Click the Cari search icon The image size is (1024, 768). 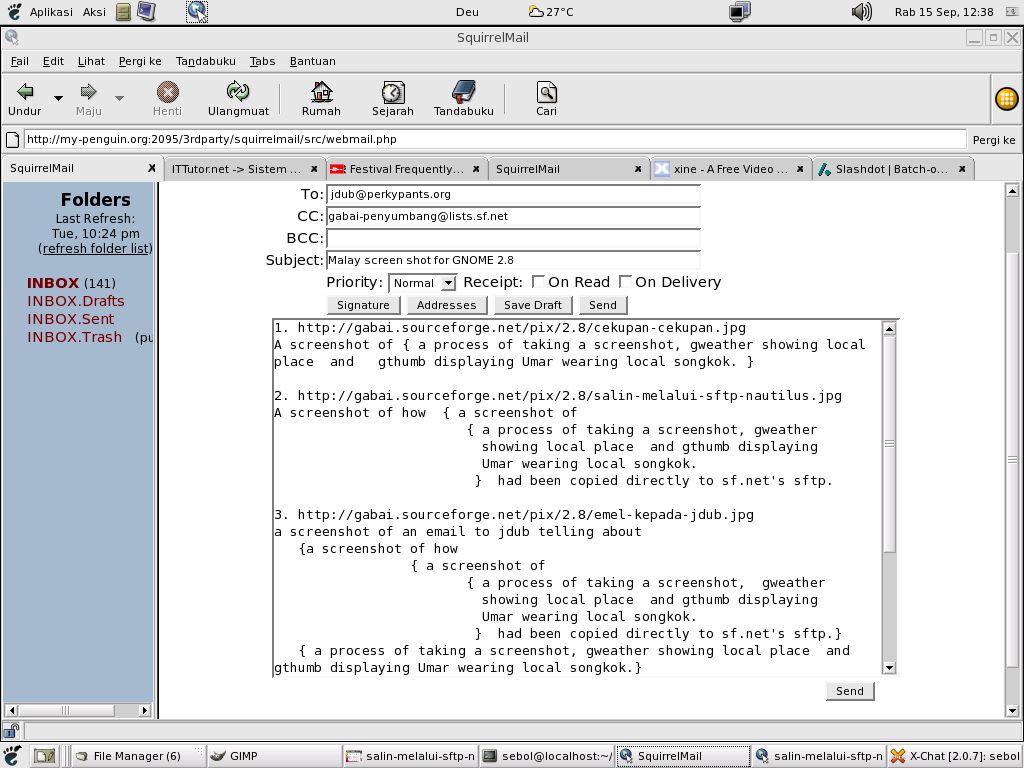tap(546, 93)
